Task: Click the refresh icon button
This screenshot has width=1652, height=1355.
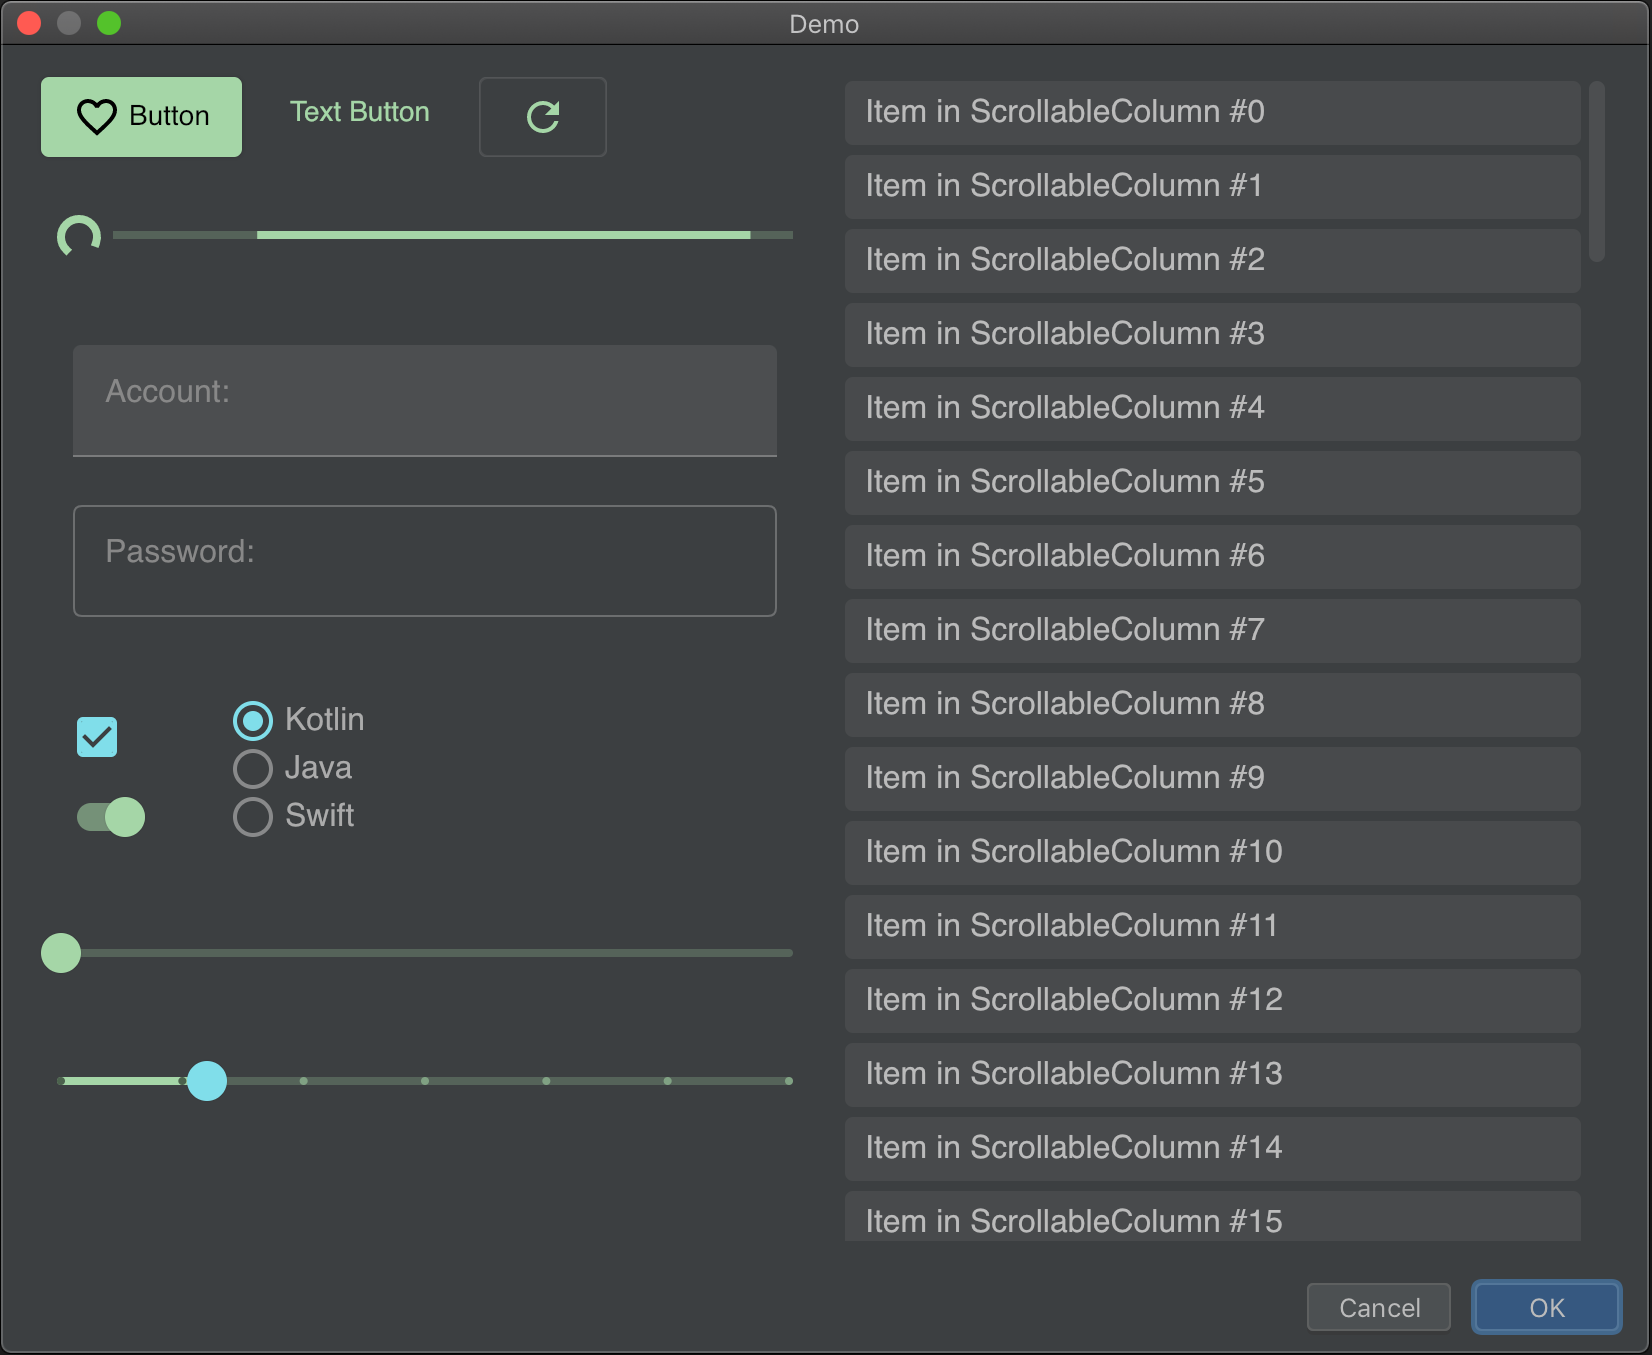Action: pyautogui.click(x=542, y=117)
